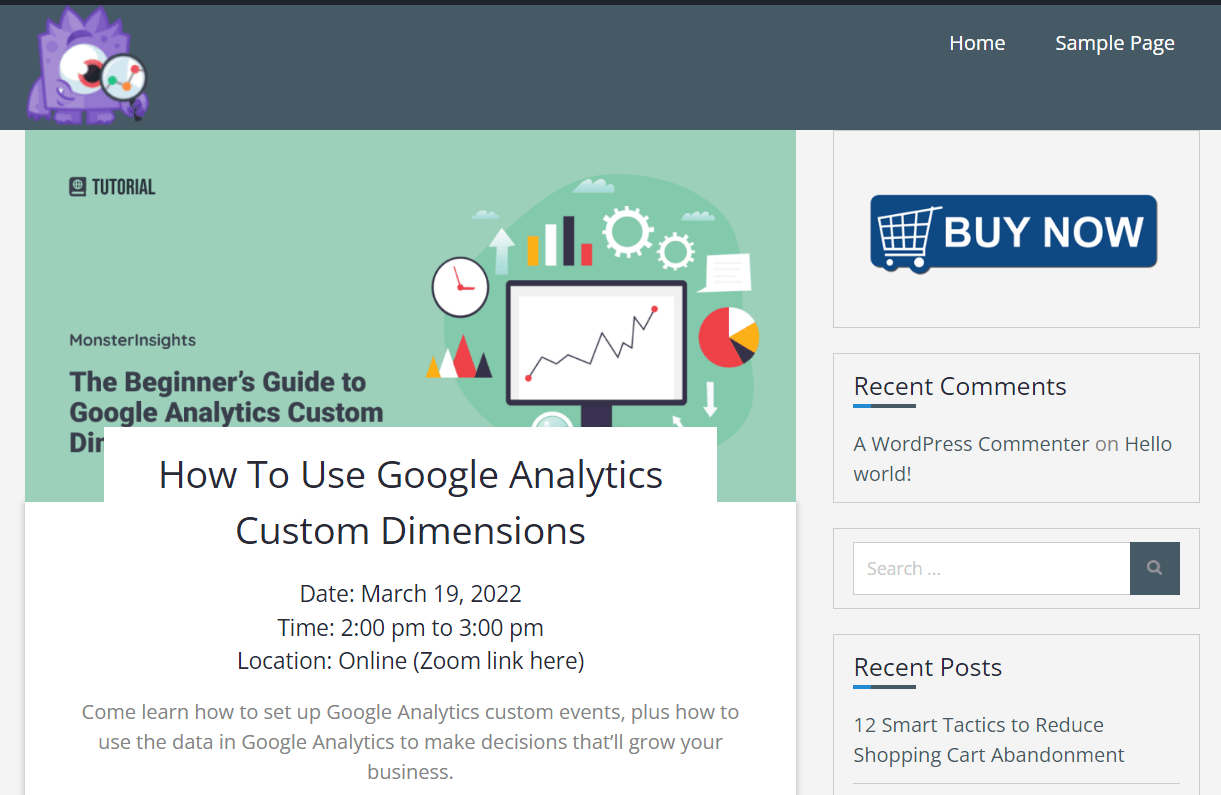This screenshot has width=1221, height=795.
Task: Open the A WordPress Commenter link
Action: [x=971, y=444]
